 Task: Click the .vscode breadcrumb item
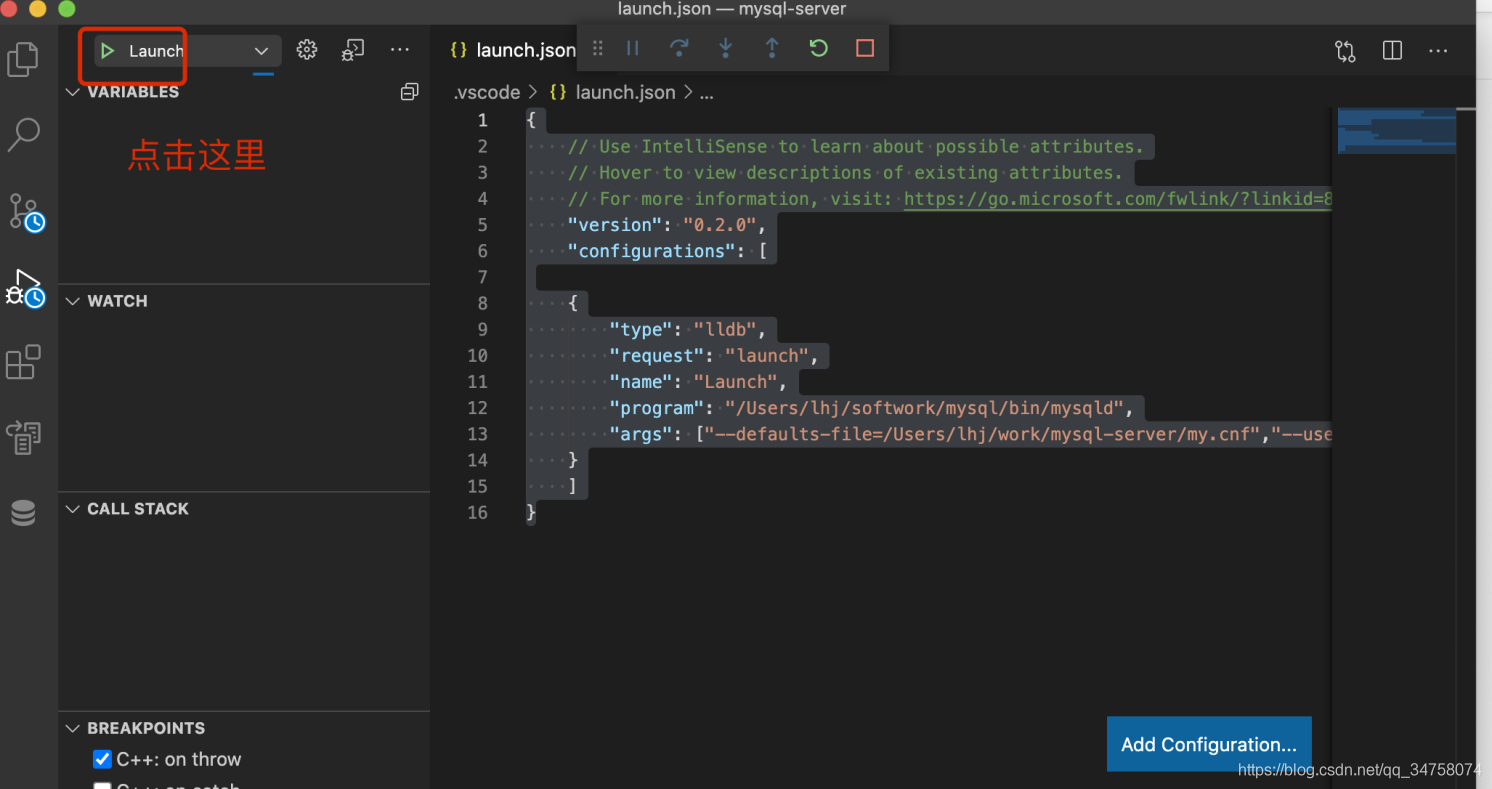tap(487, 92)
